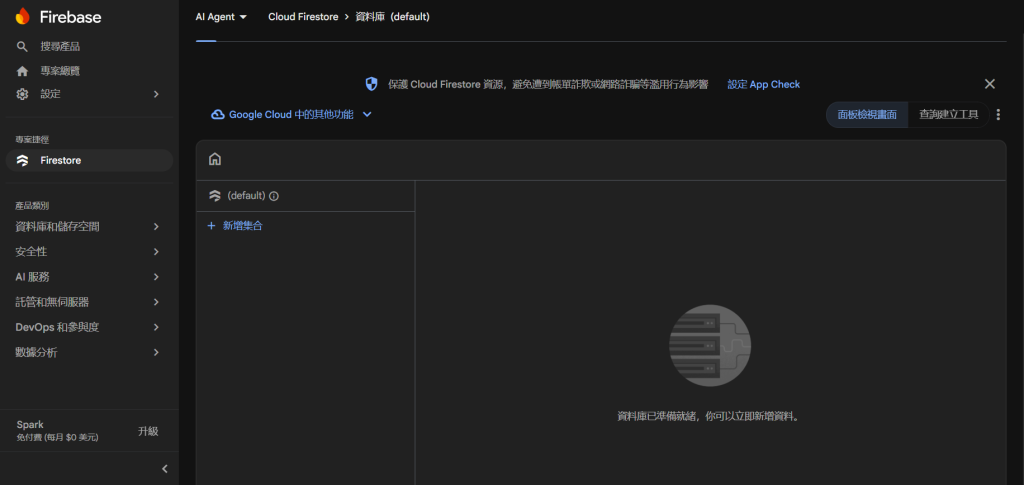The image size is (1024, 485).
Task: Click 專案捷徑 section label
Action: pyautogui.click(x=32, y=140)
